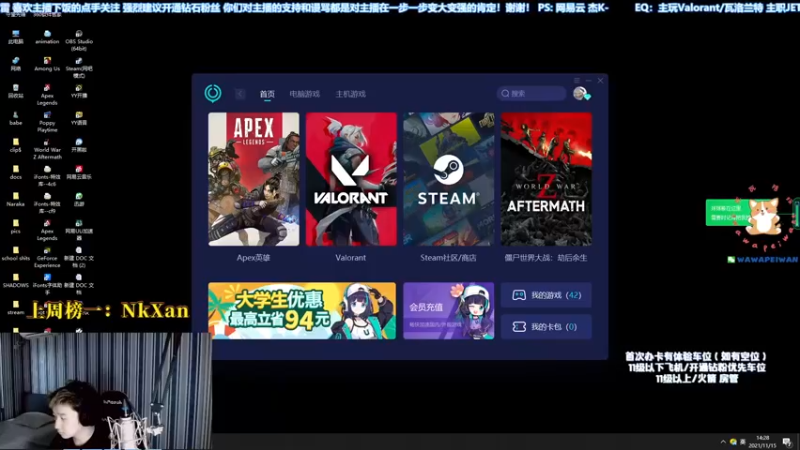Open the clip$ folder on the desktop
The height and width of the screenshot is (450, 800).
(x=16, y=145)
